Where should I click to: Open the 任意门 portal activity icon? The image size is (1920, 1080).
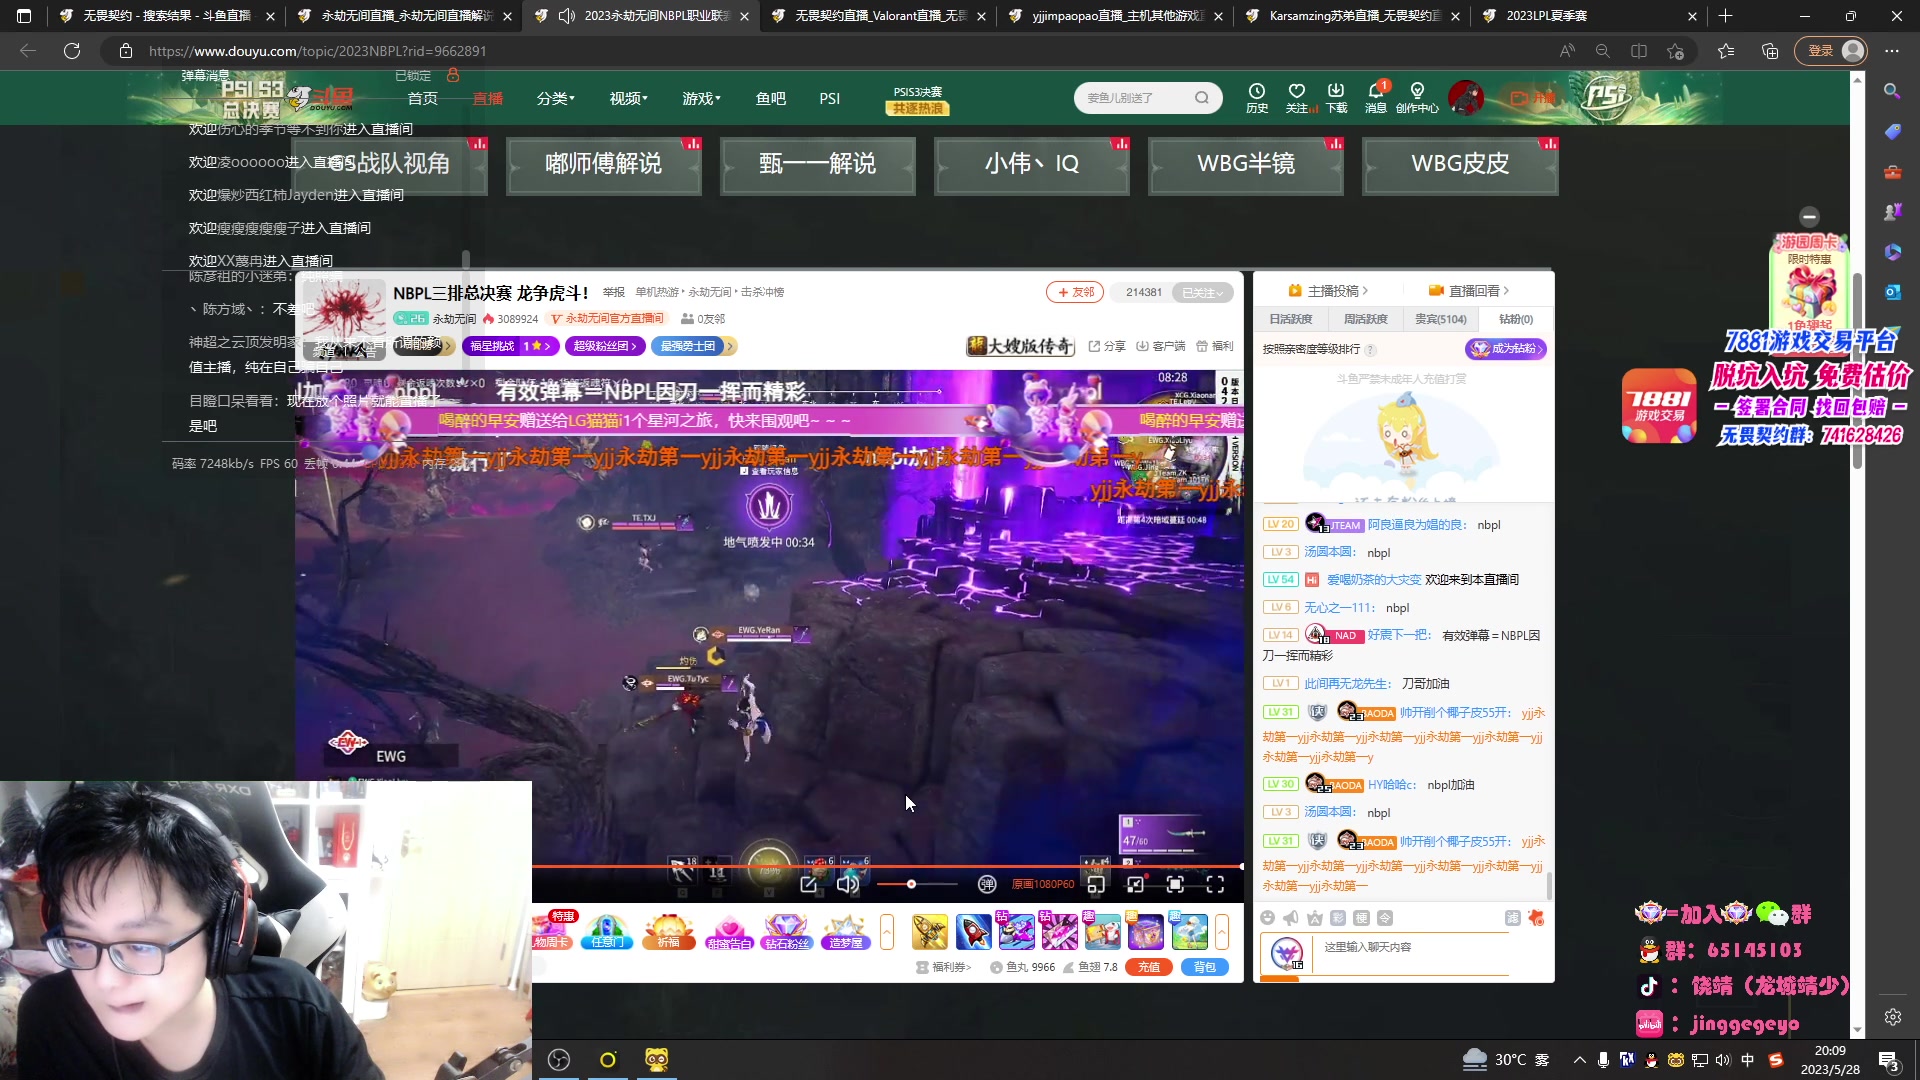coord(607,932)
